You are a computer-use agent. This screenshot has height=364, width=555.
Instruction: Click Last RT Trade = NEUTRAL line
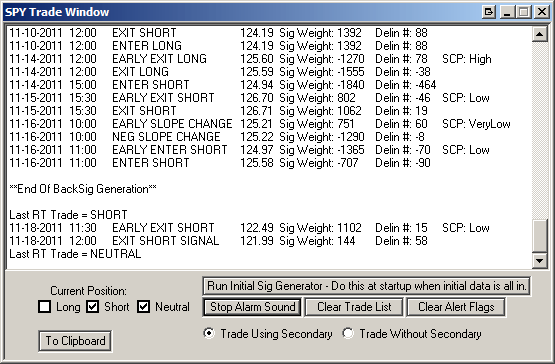[75, 254]
